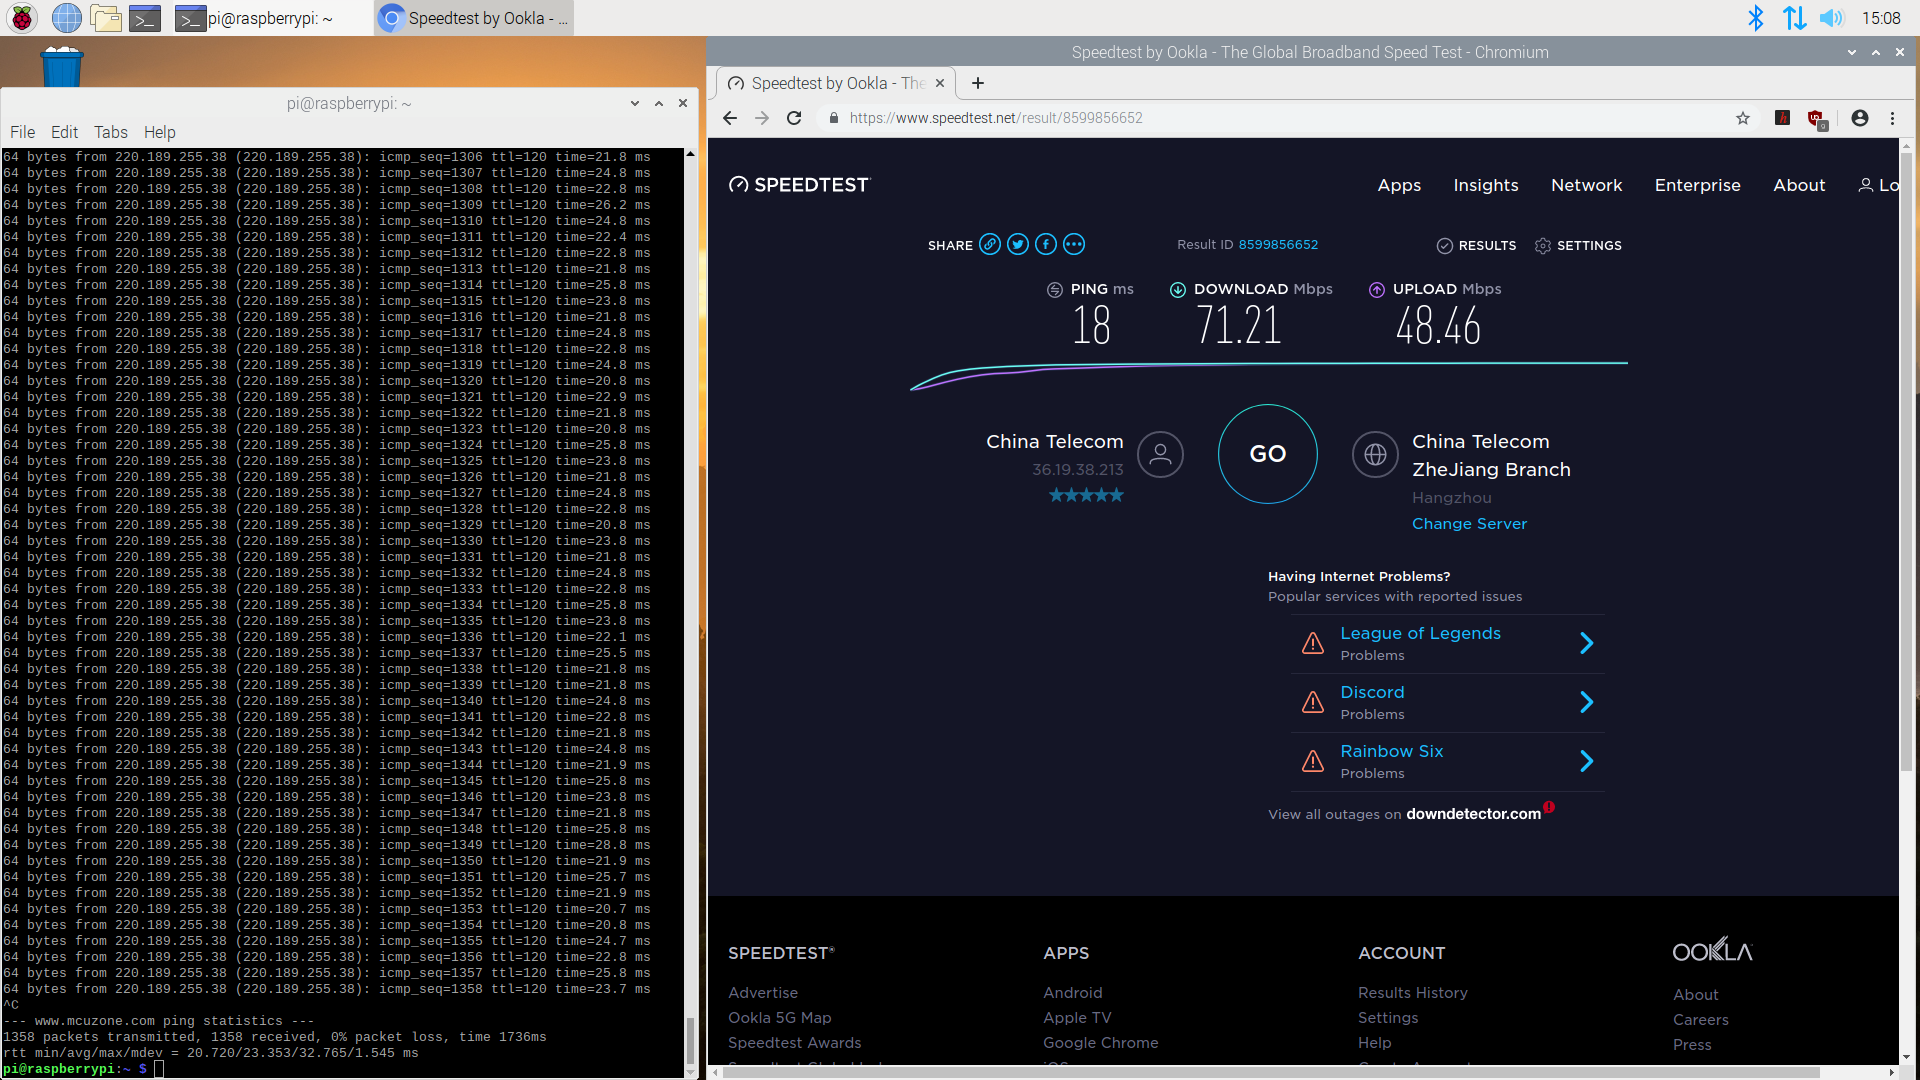
Task: Open the Wastebasket on the desktop
Action: (x=61, y=66)
